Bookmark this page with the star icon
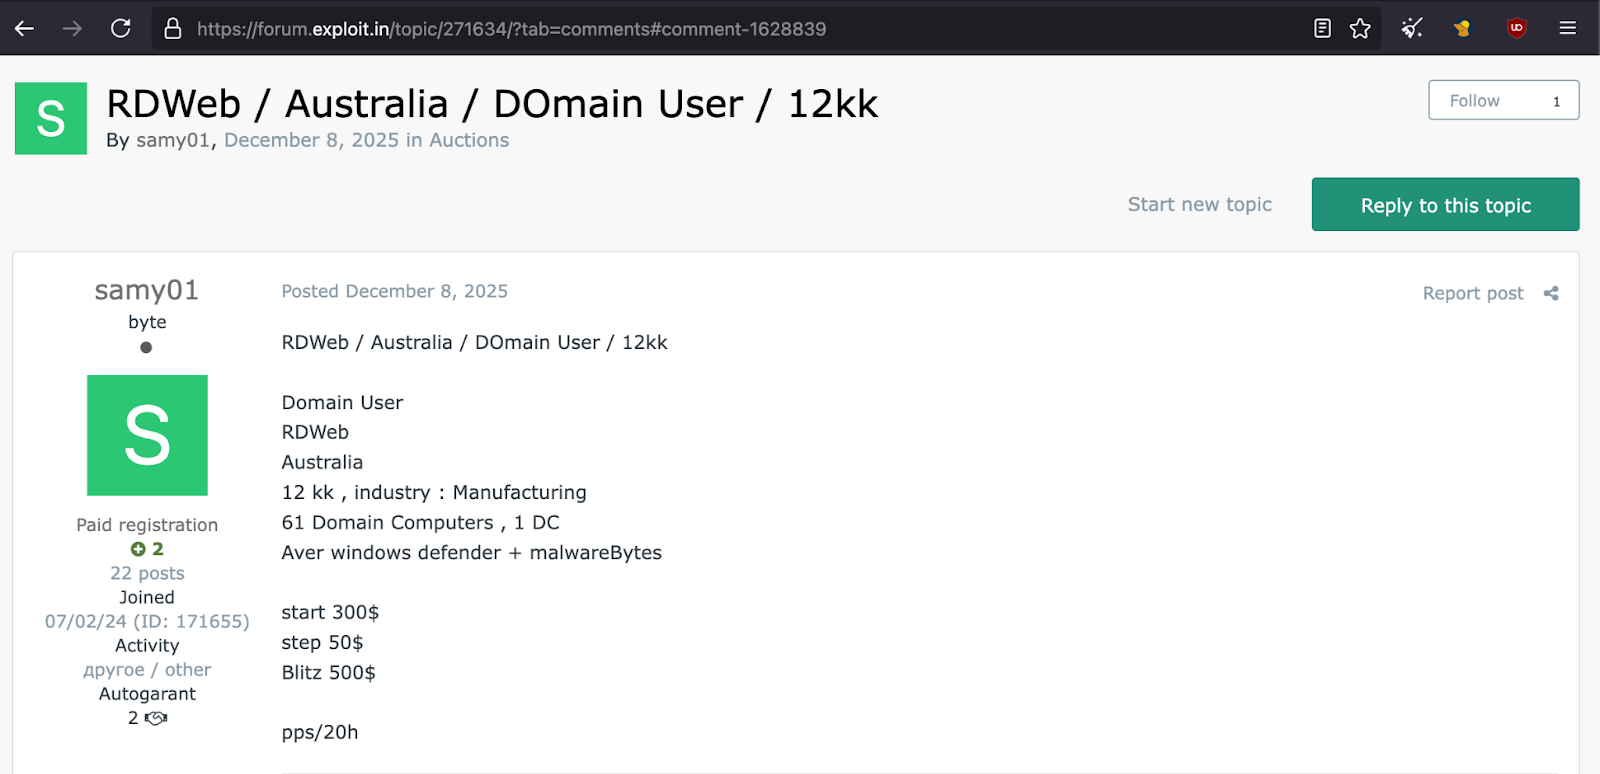1600x774 pixels. 1360,28
